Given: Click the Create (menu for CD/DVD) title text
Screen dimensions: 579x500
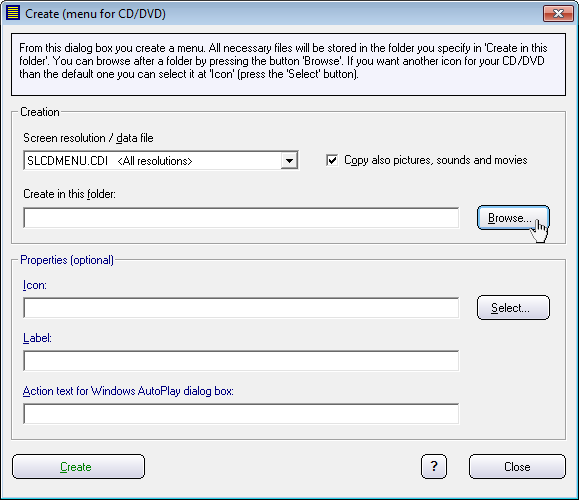Looking at the screenshot, I should 95,14.
